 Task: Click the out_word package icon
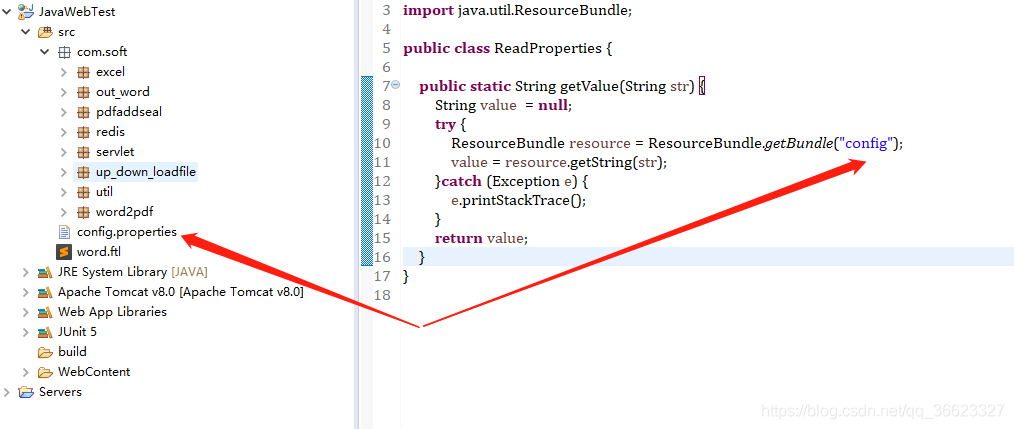[x=83, y=92]
